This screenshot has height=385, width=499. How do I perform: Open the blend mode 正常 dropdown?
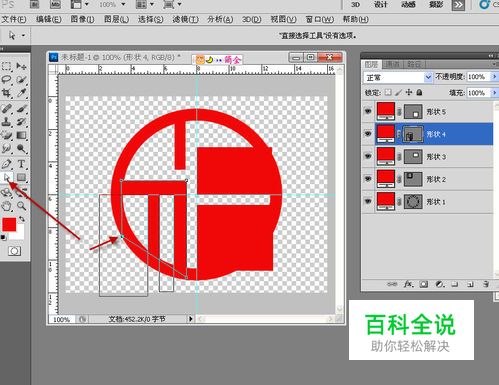point(398,77)
